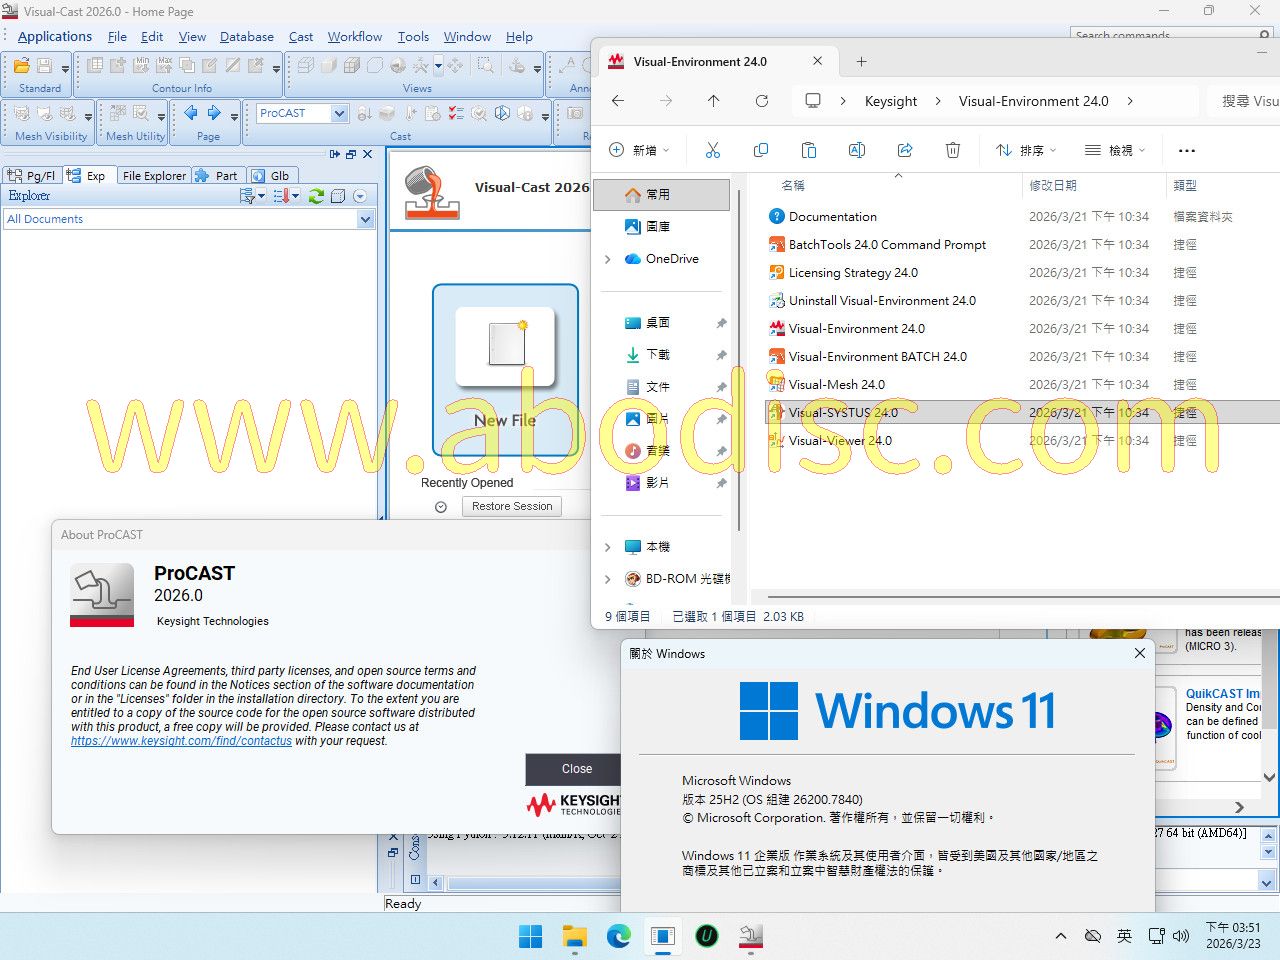This screenshot has height=960, width=1280.
Task: Click the scissors Cut icon in file window
Action: pyautogui.click(x=712, y=150)
